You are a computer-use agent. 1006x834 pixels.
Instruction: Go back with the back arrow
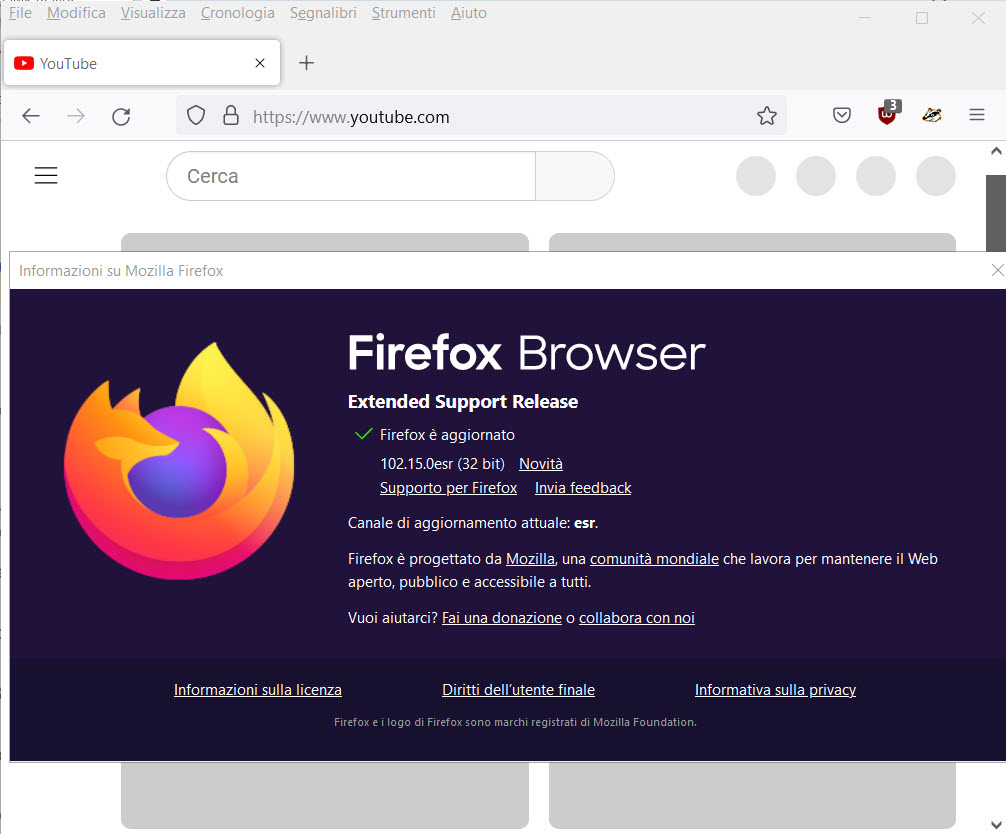tap(31, 116)
